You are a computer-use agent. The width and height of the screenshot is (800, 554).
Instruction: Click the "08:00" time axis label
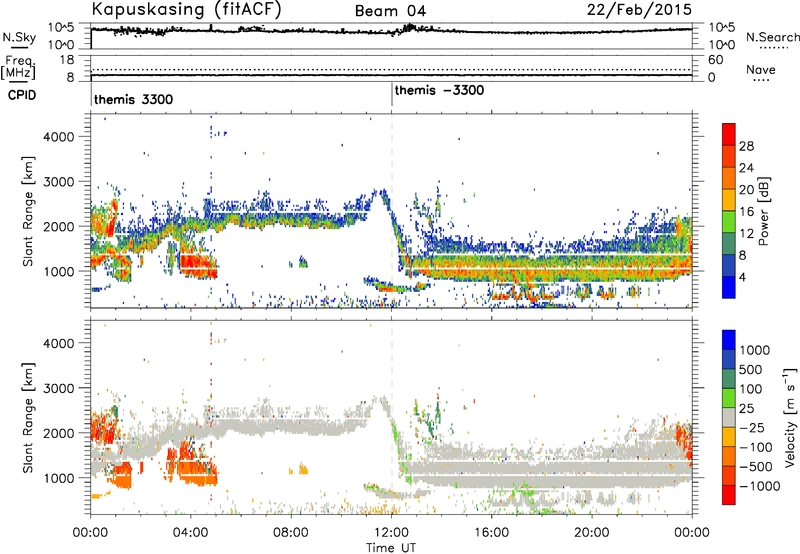(x=291, y=533)
